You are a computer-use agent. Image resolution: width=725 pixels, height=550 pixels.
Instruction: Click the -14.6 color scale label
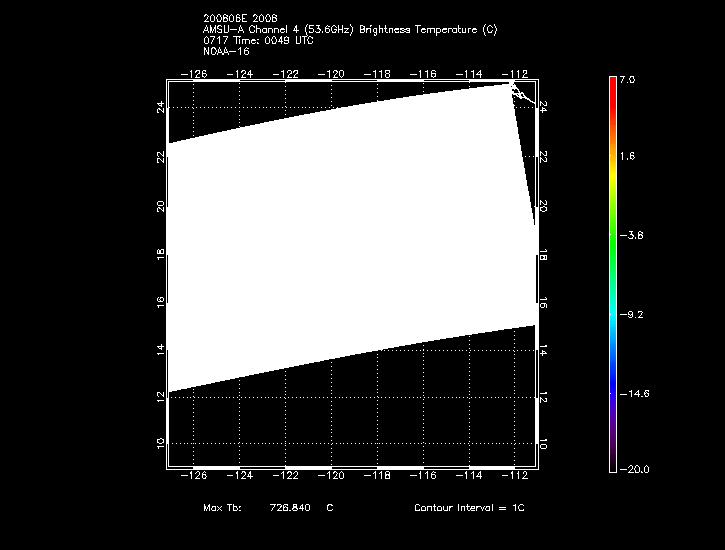point(632,393)
